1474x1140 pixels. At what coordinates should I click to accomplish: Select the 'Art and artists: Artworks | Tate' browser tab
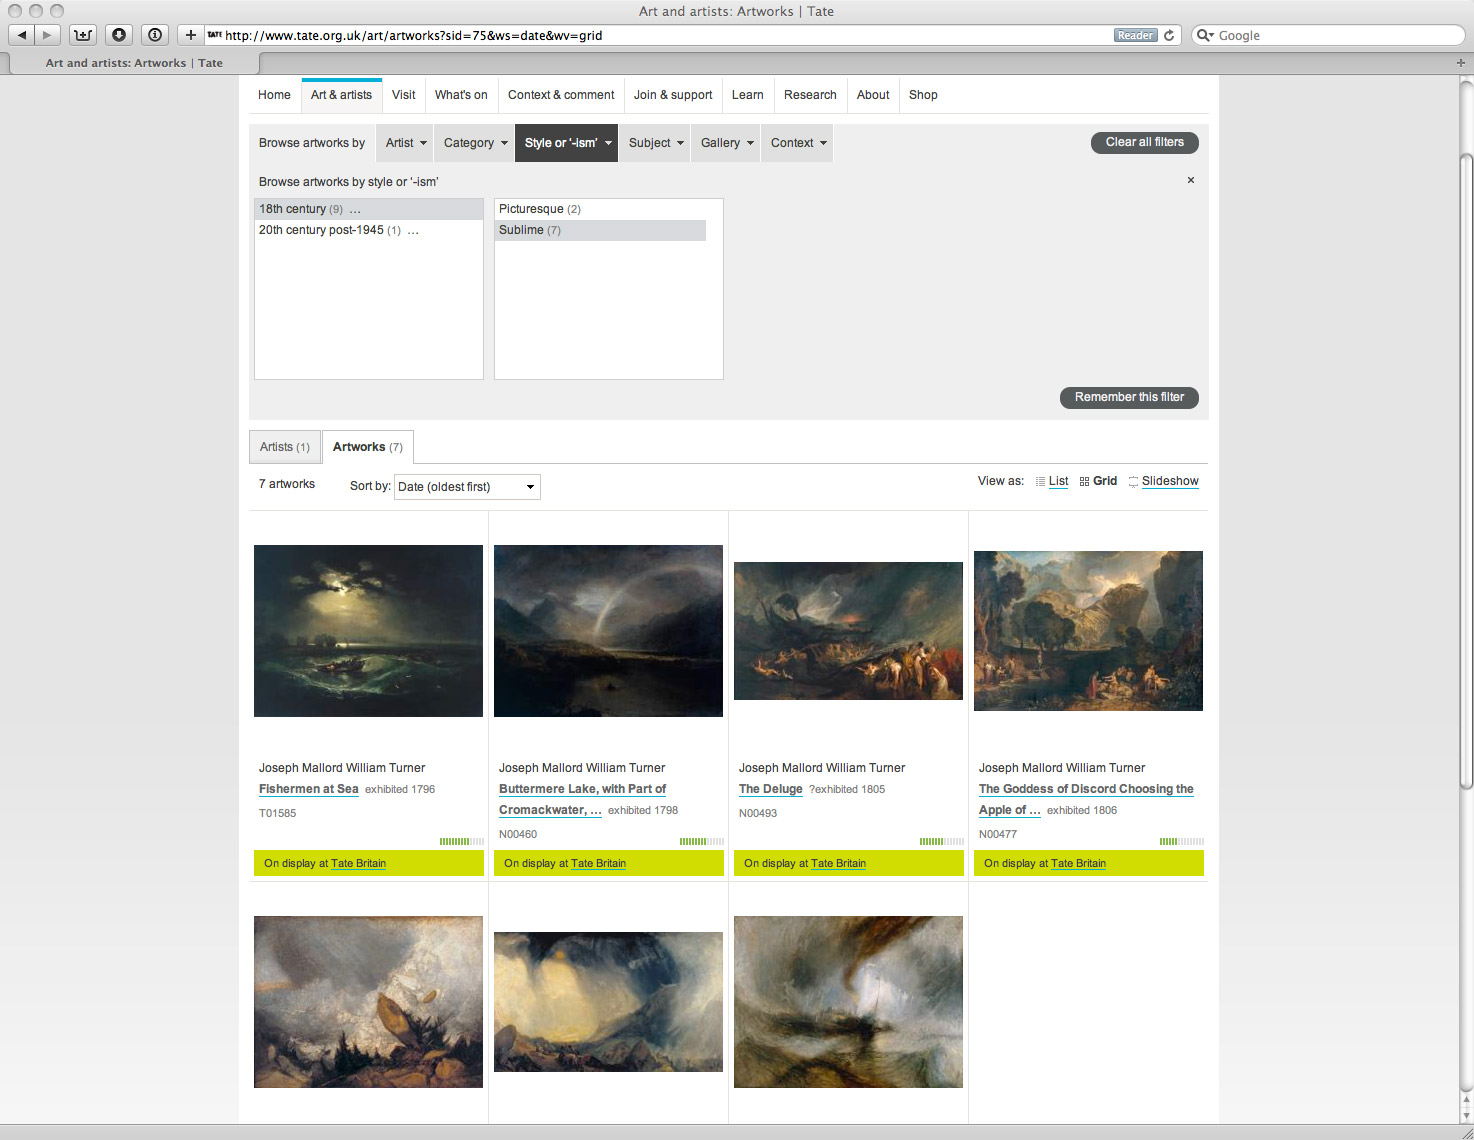point(134,62)
